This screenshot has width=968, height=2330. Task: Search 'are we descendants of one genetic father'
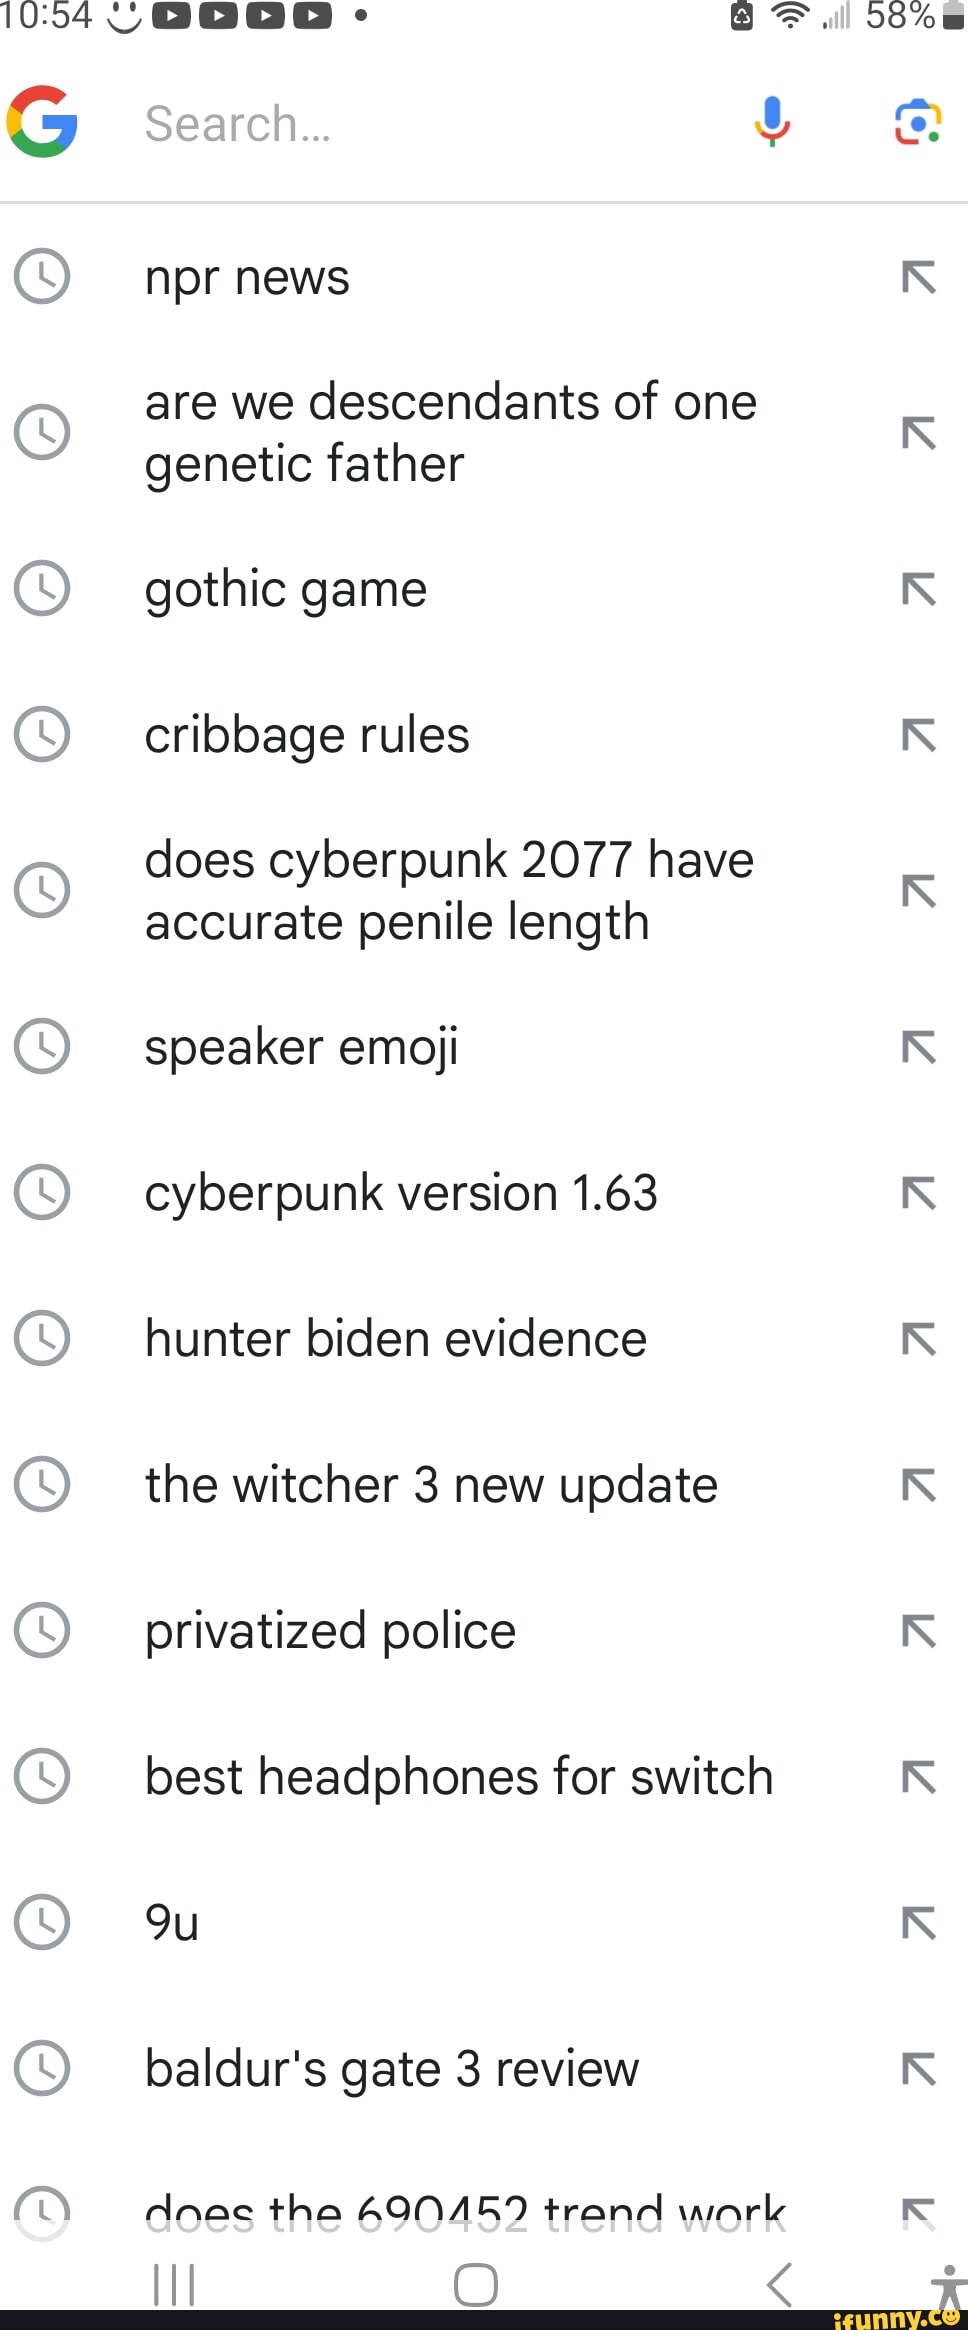[450, 432]
